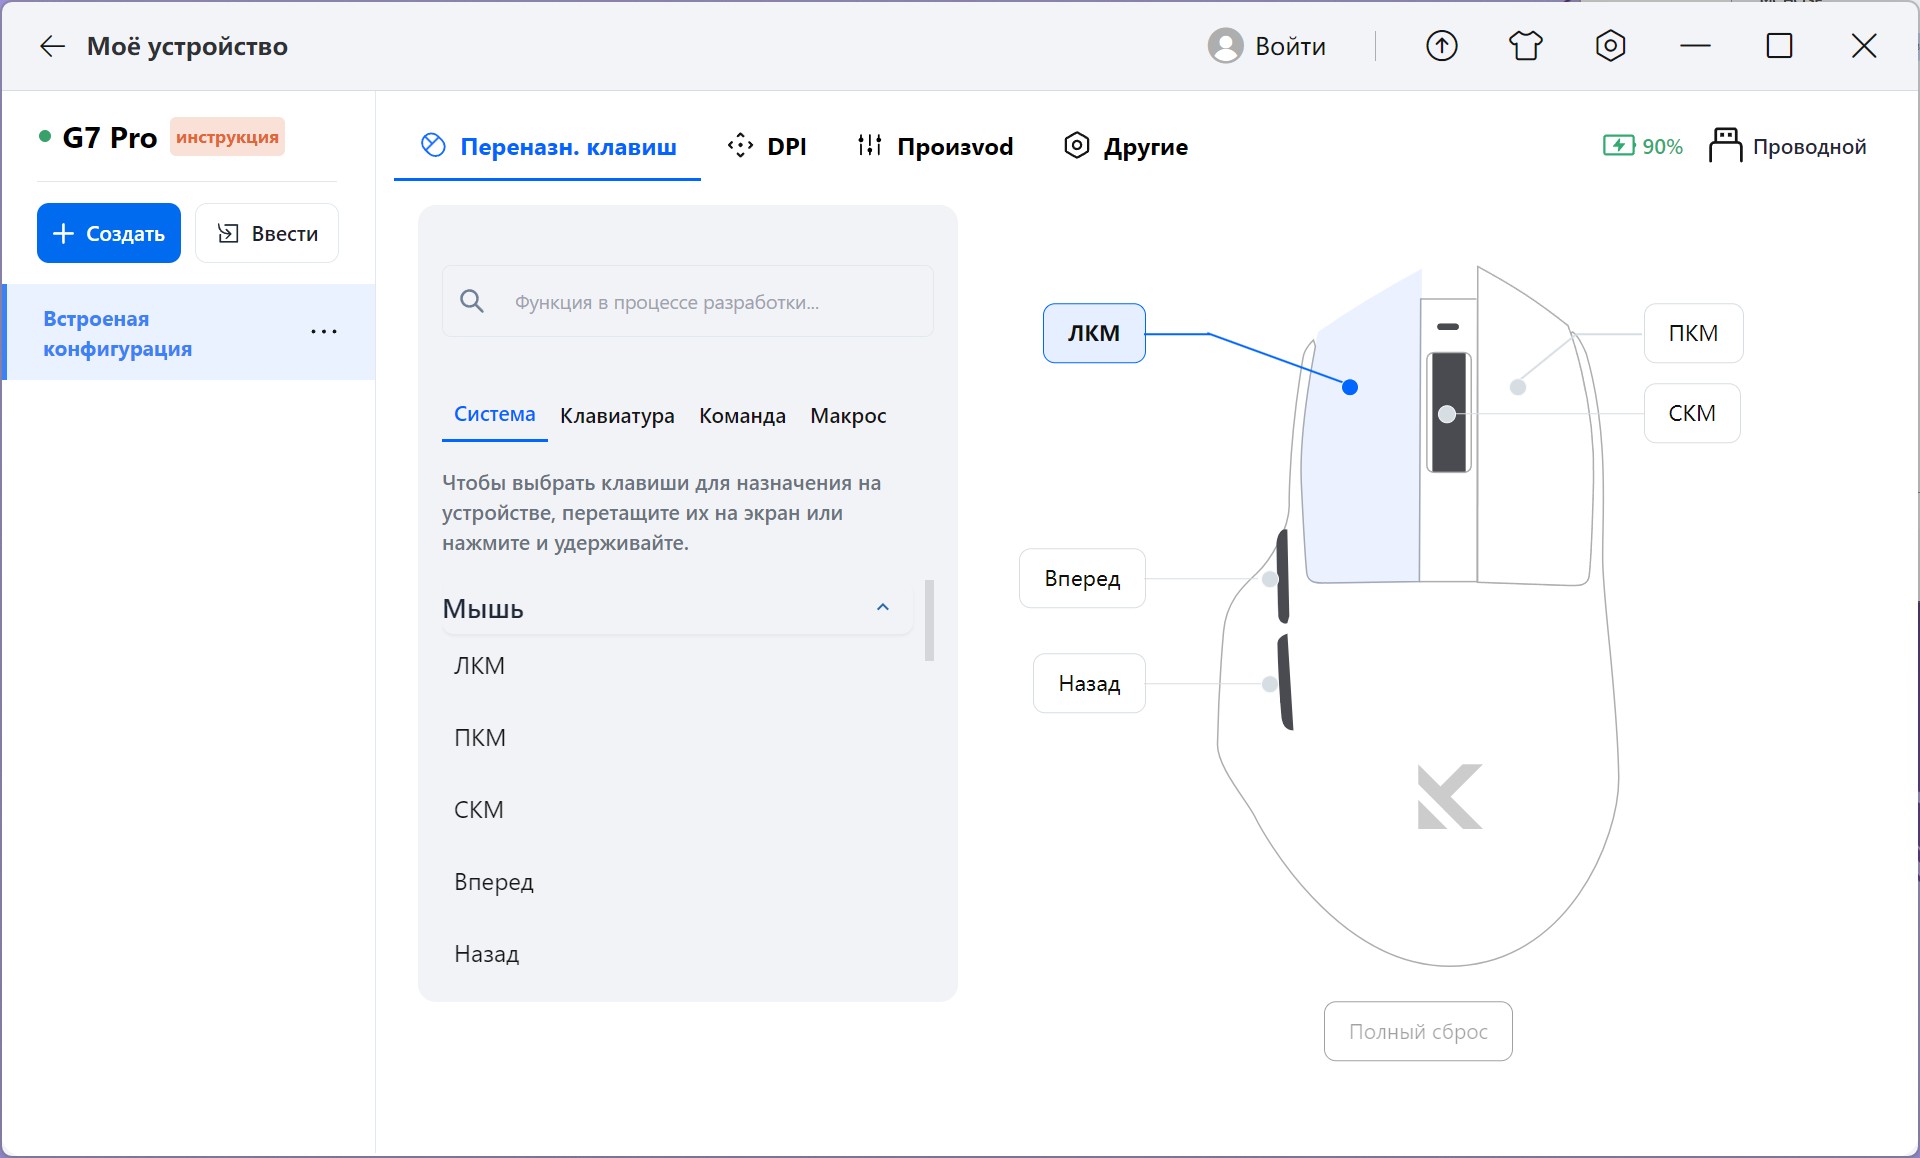Image resolution: width=1920 pixels, height=1158 pixels.
Task: Select the ЛКМ label button on diagram
Action: click(1094, 333)
